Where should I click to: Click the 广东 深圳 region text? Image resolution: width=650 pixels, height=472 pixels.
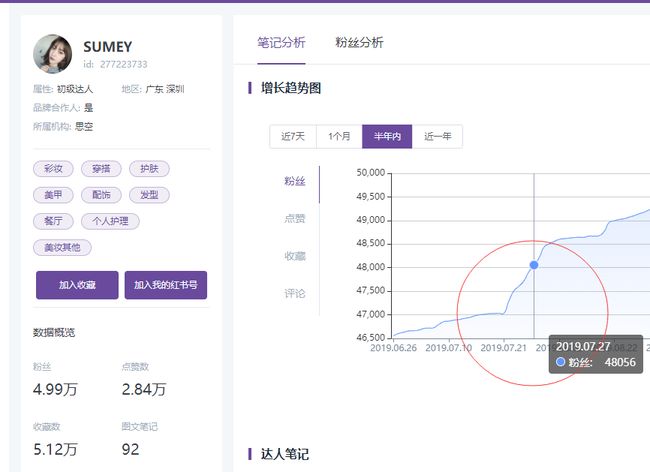pos(165,89)
